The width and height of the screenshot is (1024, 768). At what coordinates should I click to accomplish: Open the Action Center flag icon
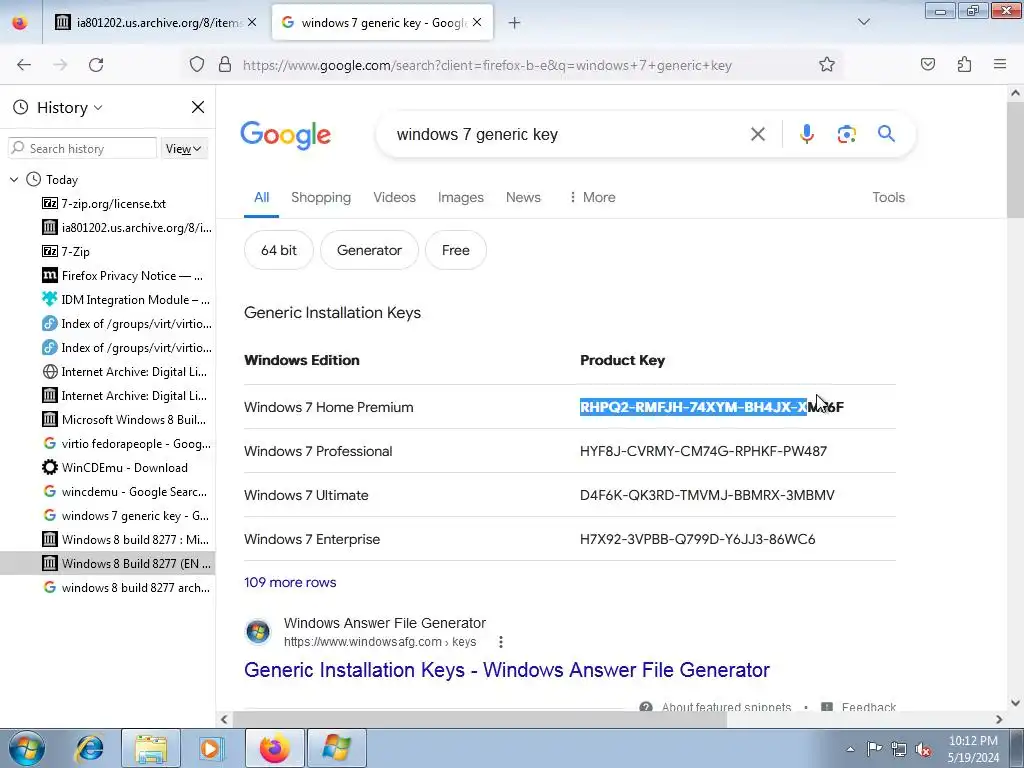point(874,748)
